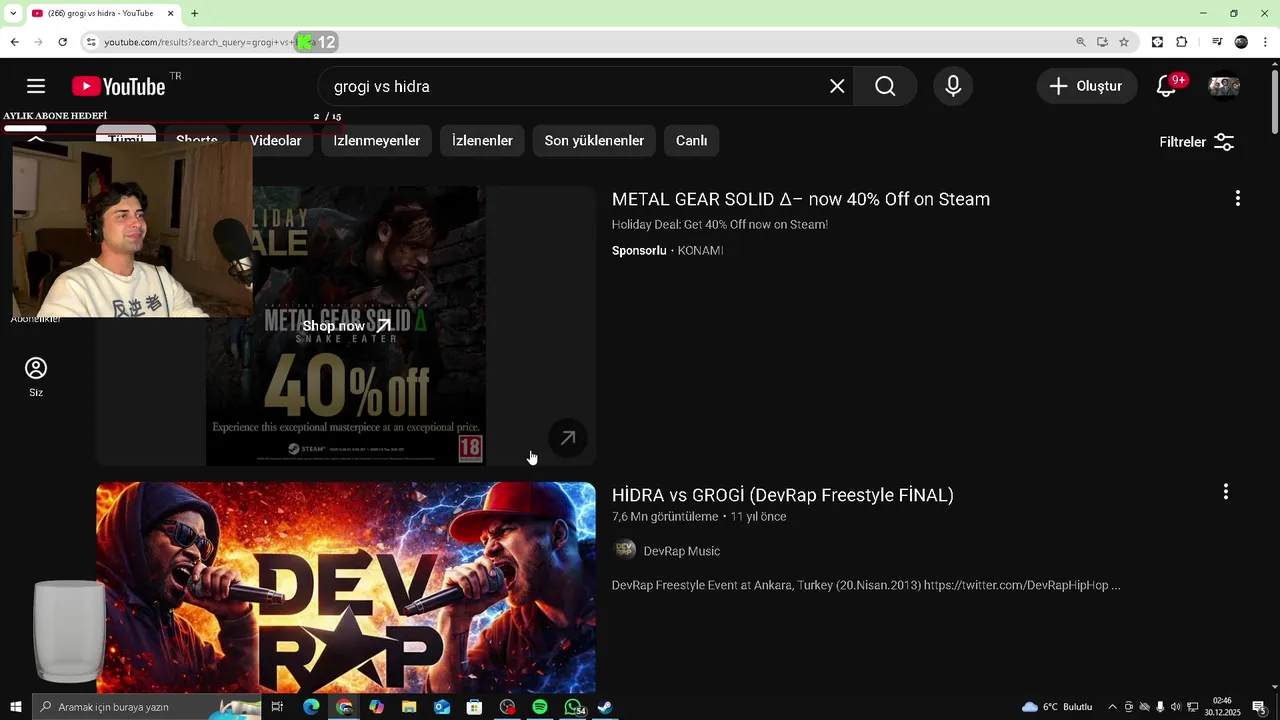Select the Canlı filter chip
Screen dimensions: 1280x720
691,141
